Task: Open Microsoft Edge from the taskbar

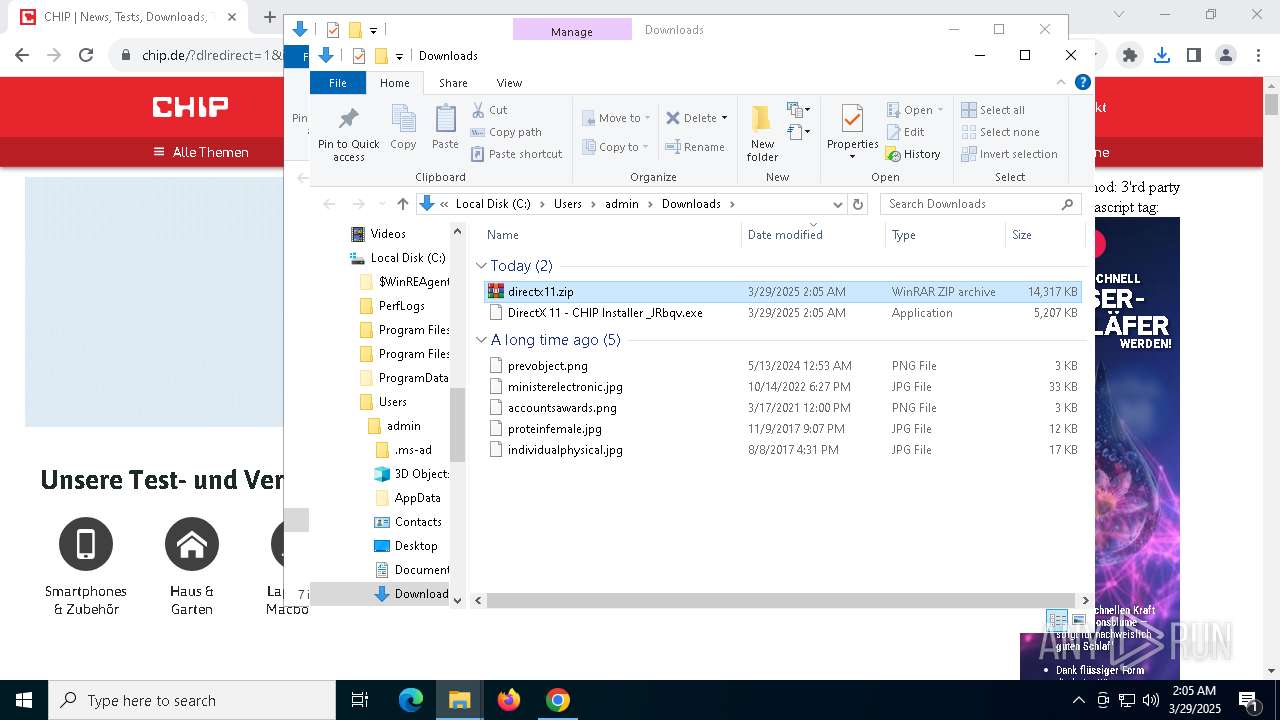Action: pyautogui.click(x=411, y=700)
